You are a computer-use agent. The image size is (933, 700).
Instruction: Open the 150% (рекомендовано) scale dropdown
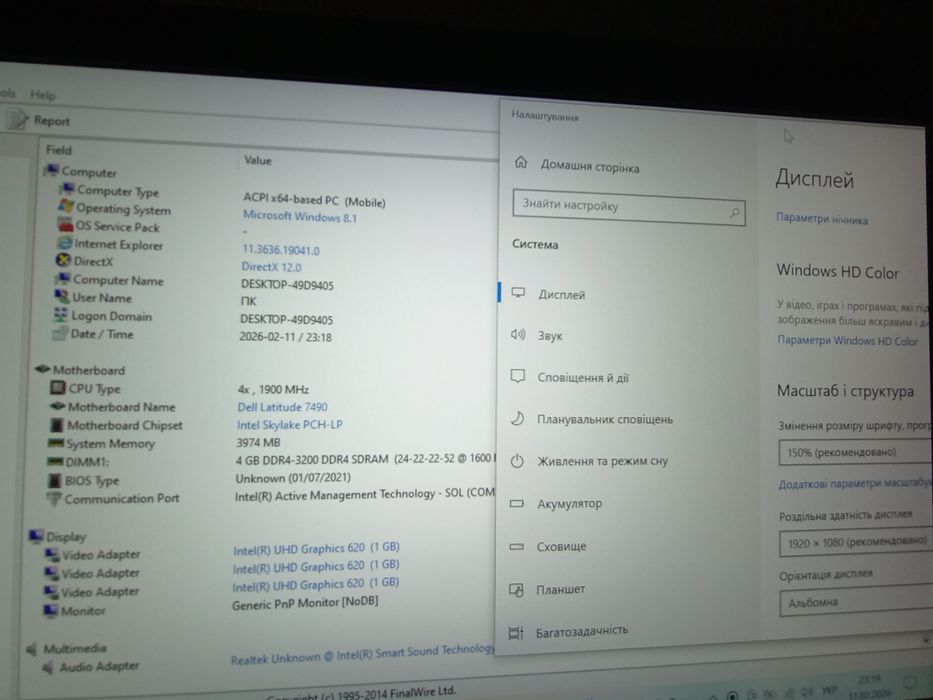pyautogui.click(x=855, y=452)
